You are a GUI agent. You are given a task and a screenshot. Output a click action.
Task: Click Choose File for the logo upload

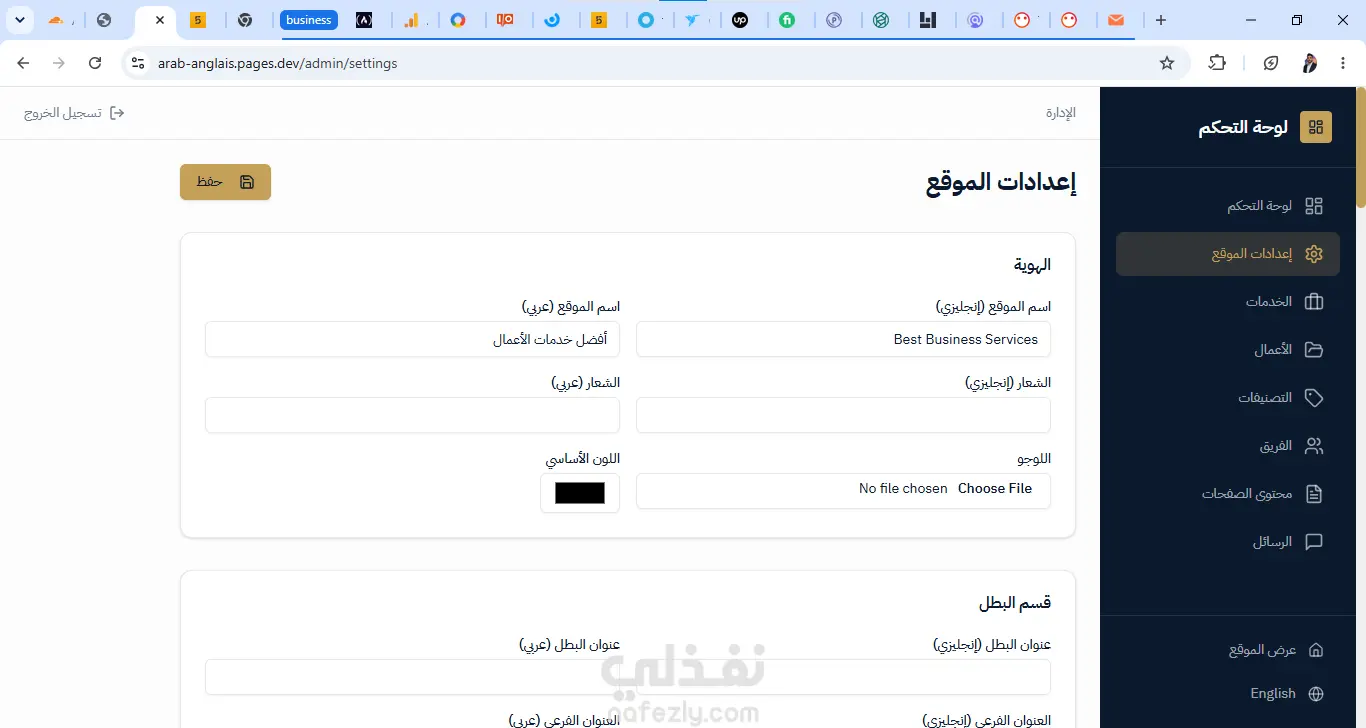[x=995, y=489]
